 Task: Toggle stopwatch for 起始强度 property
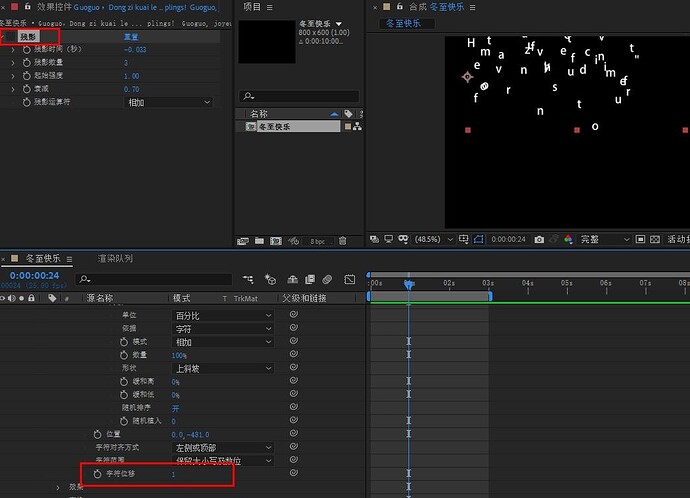[26, 76]
